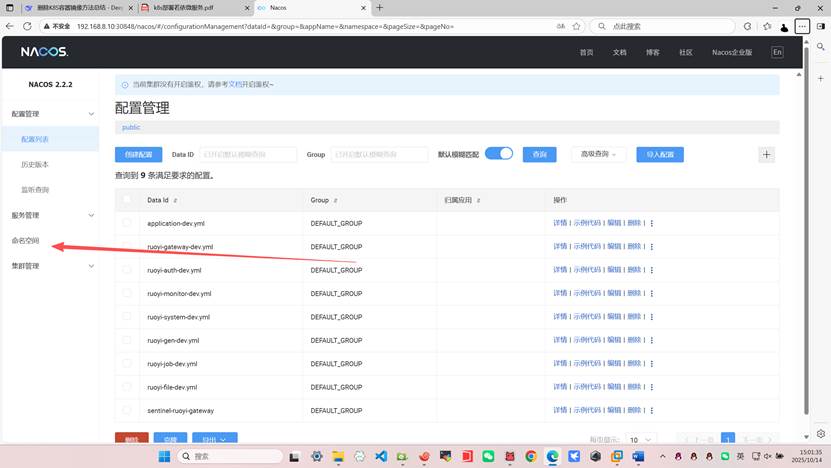This screenshot has width=831, height=468.
Task: Tick the checkbox for ruoyi-file-dev.yml
Action: pos(127,386)
